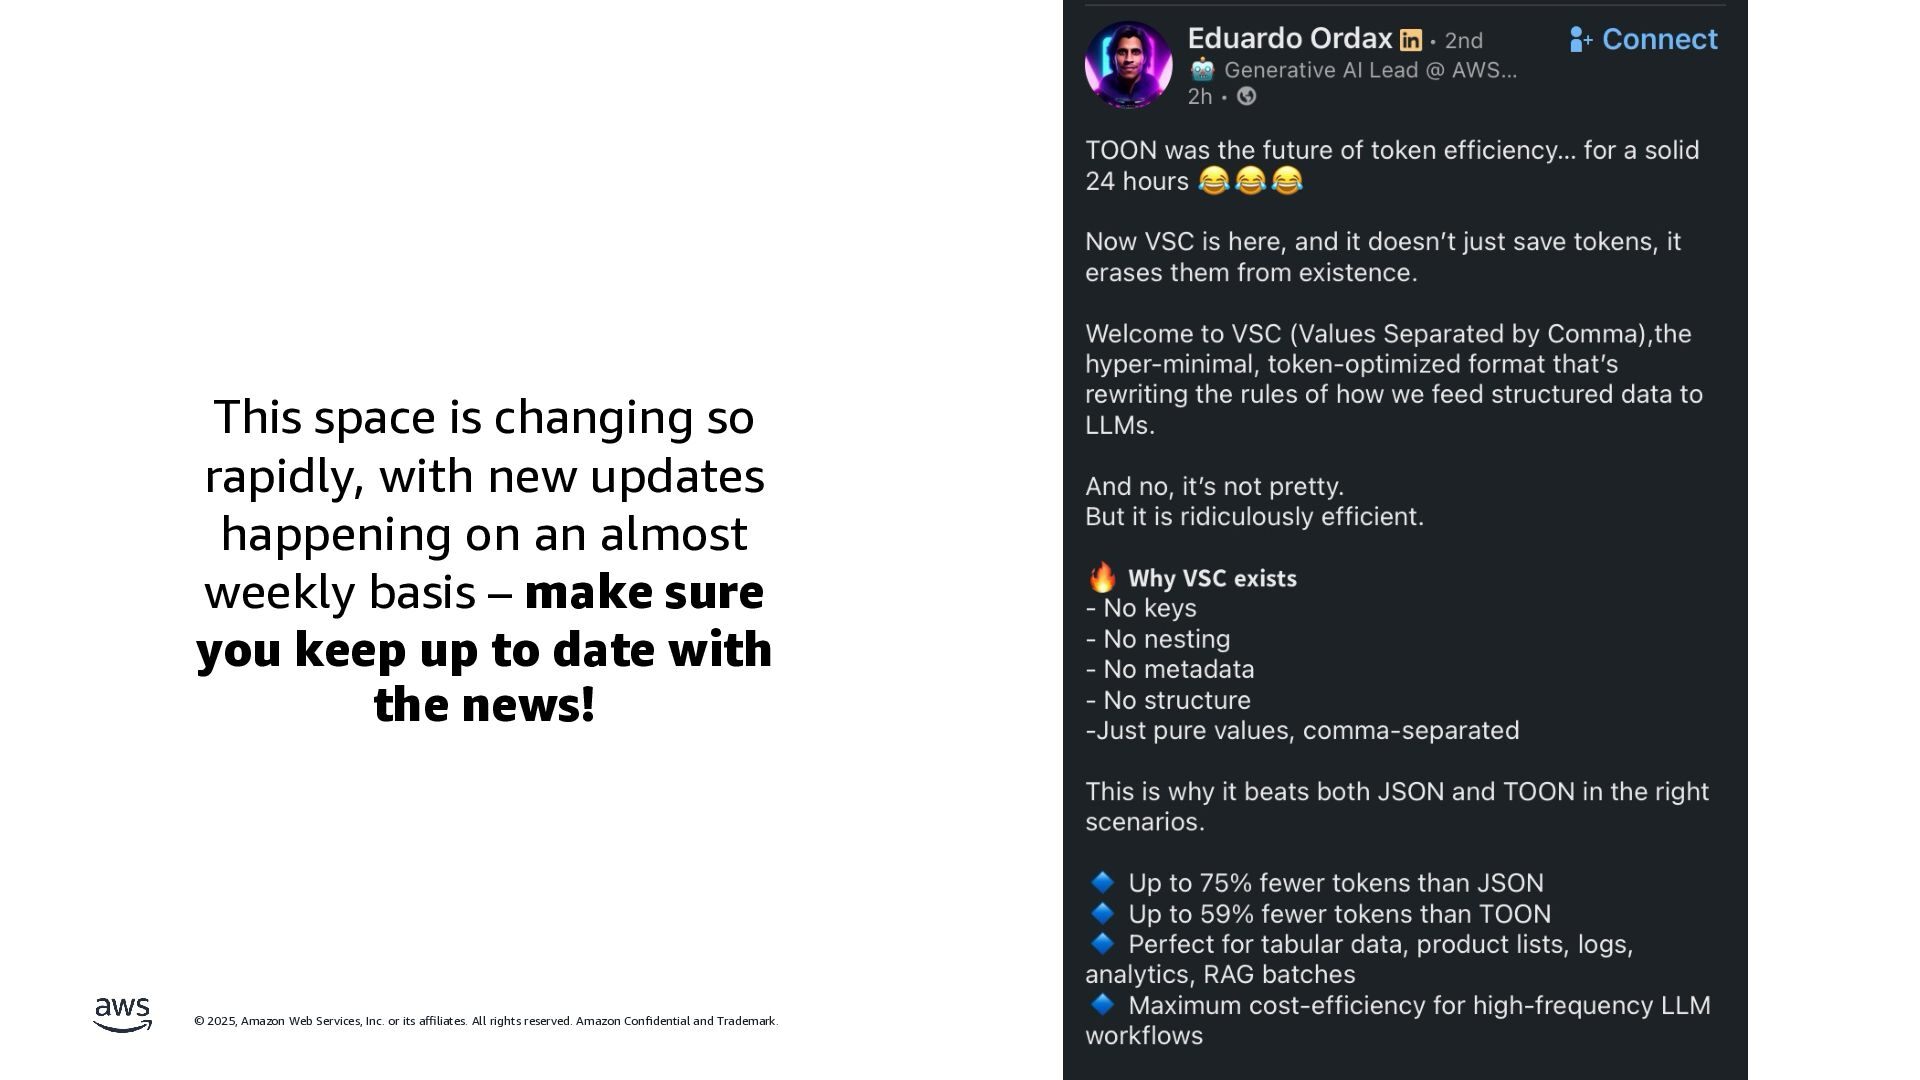Click the robot emoji in the headline
Image resolution: width=1920 pixels, height=1080 pixels.
[1202, 70]
